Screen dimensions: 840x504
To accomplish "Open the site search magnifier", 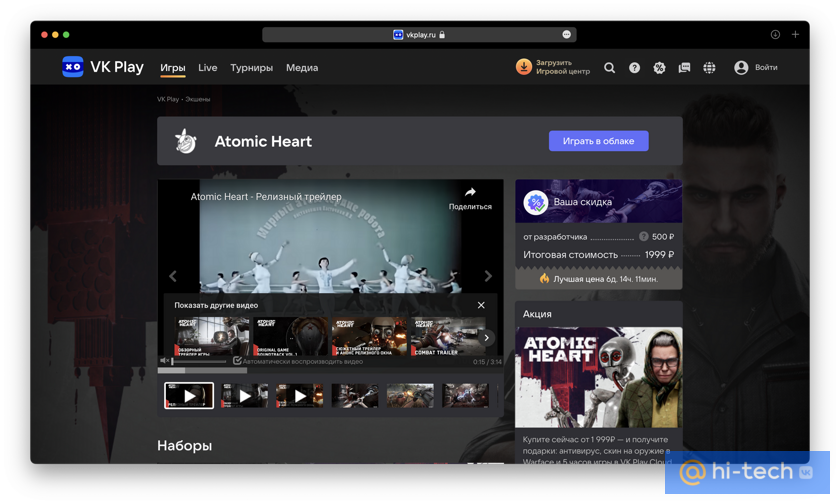I will click(609, 67).
